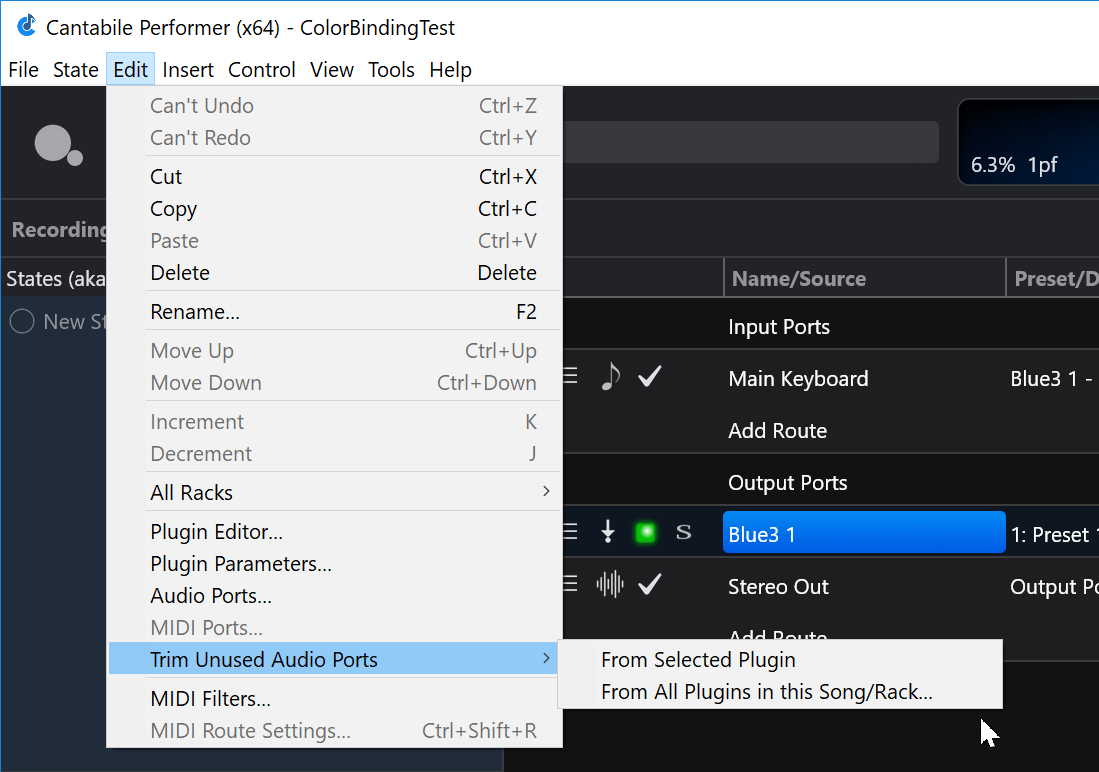Click the Recording panel header
Viewport: 1099px width, 772px height.
60,229
